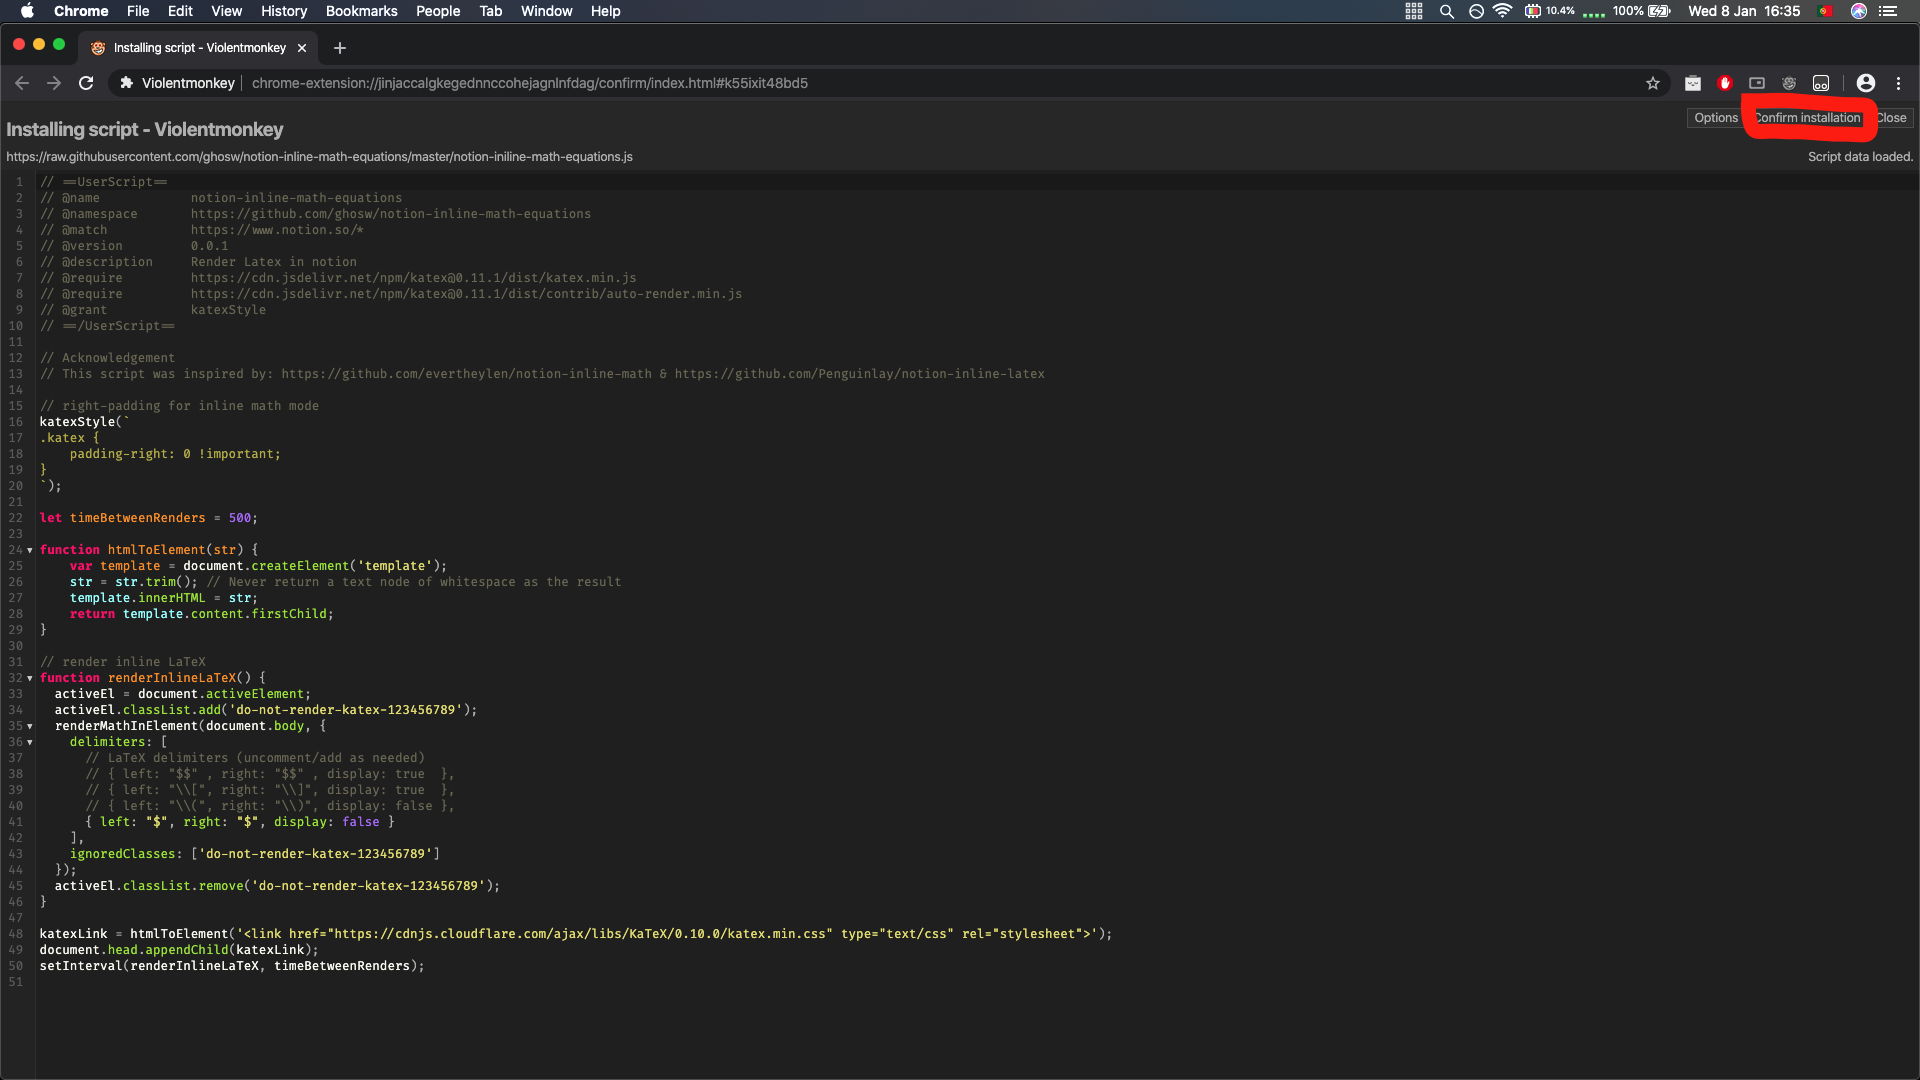Open the Options dropdown button
Viewport: 1920px width, 1080px height.
[x=1716, y=118]
